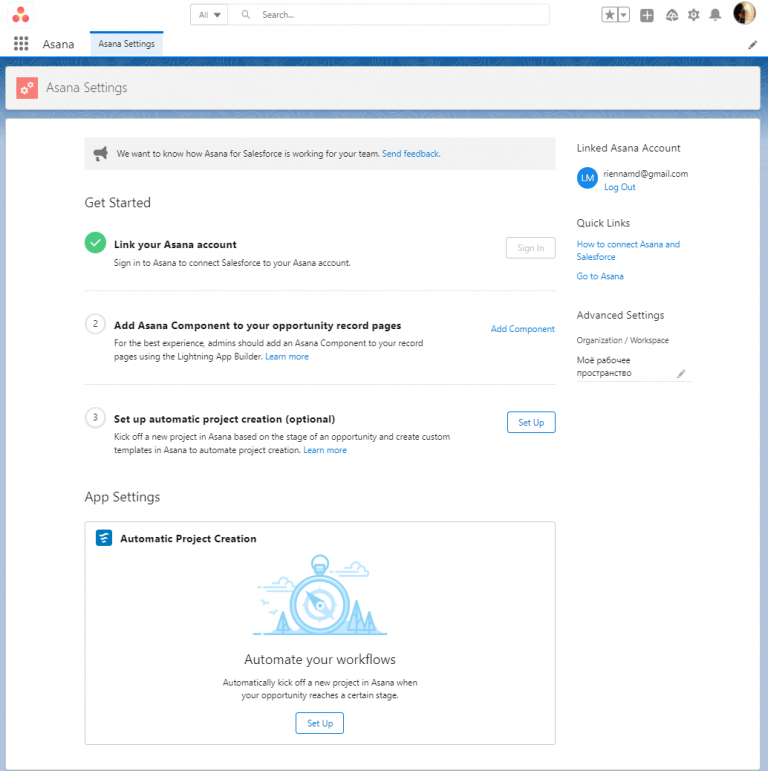The image size is (768, 771).
Task: Open the Setup gear icon
Action: (693, 15)
